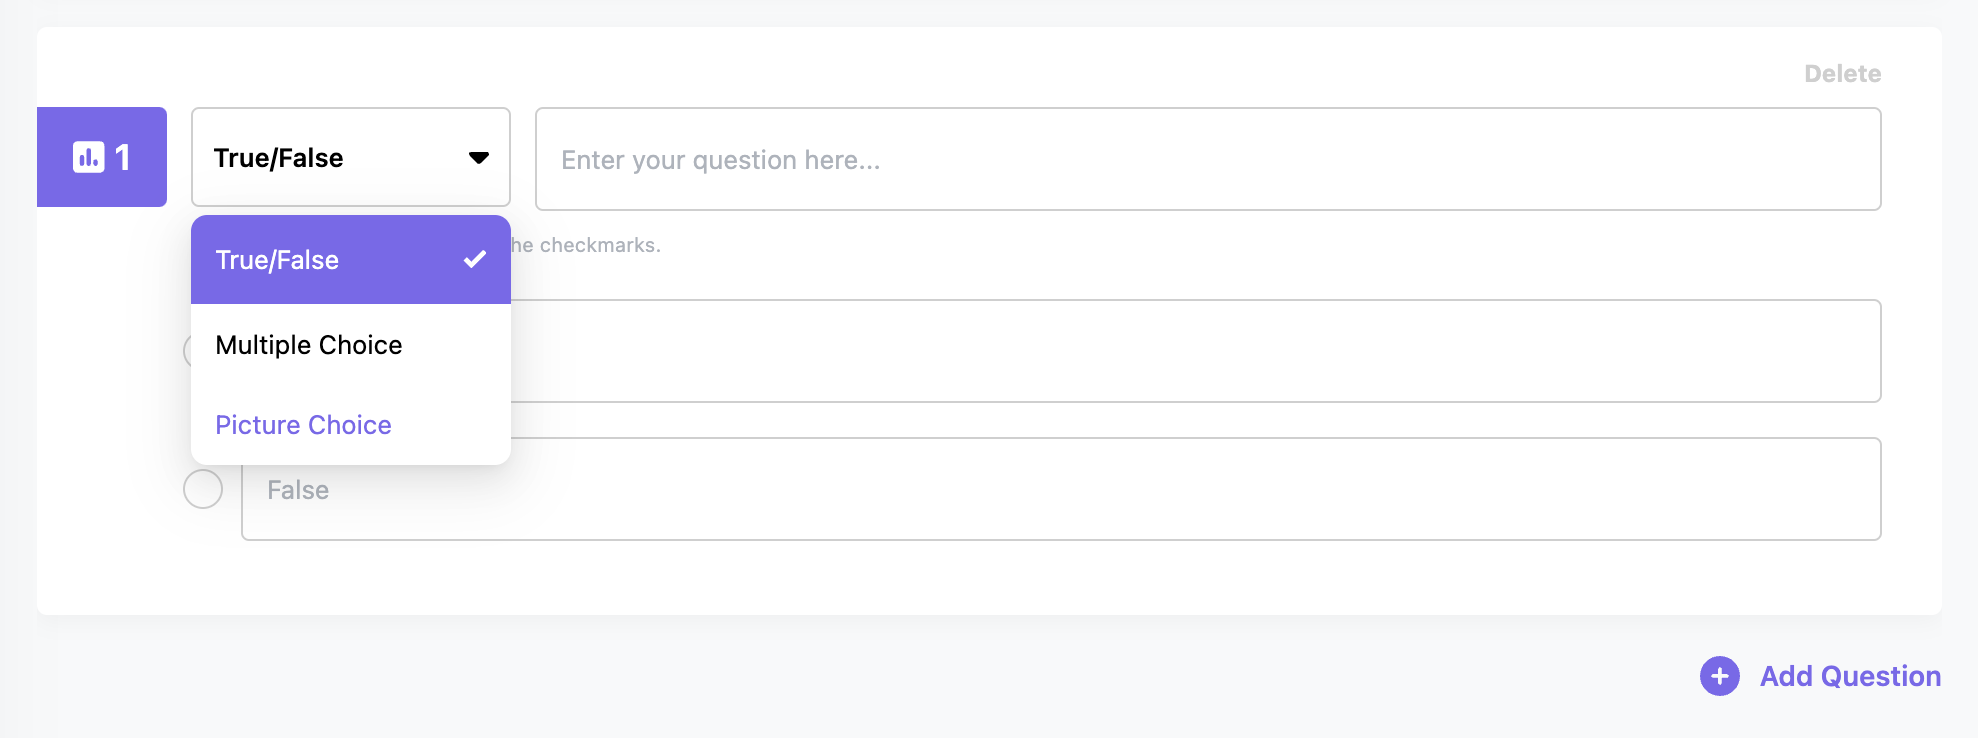Mark the False answer radio button
This screenshot has height=738, width=1978.
(x=203, y=489)
